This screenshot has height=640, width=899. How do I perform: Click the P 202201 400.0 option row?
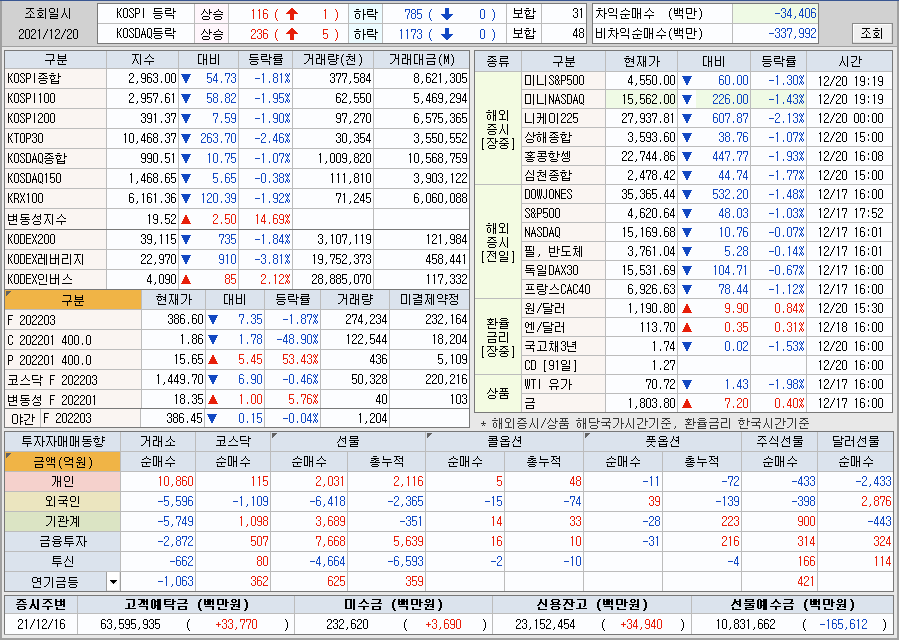click(237, 360)
